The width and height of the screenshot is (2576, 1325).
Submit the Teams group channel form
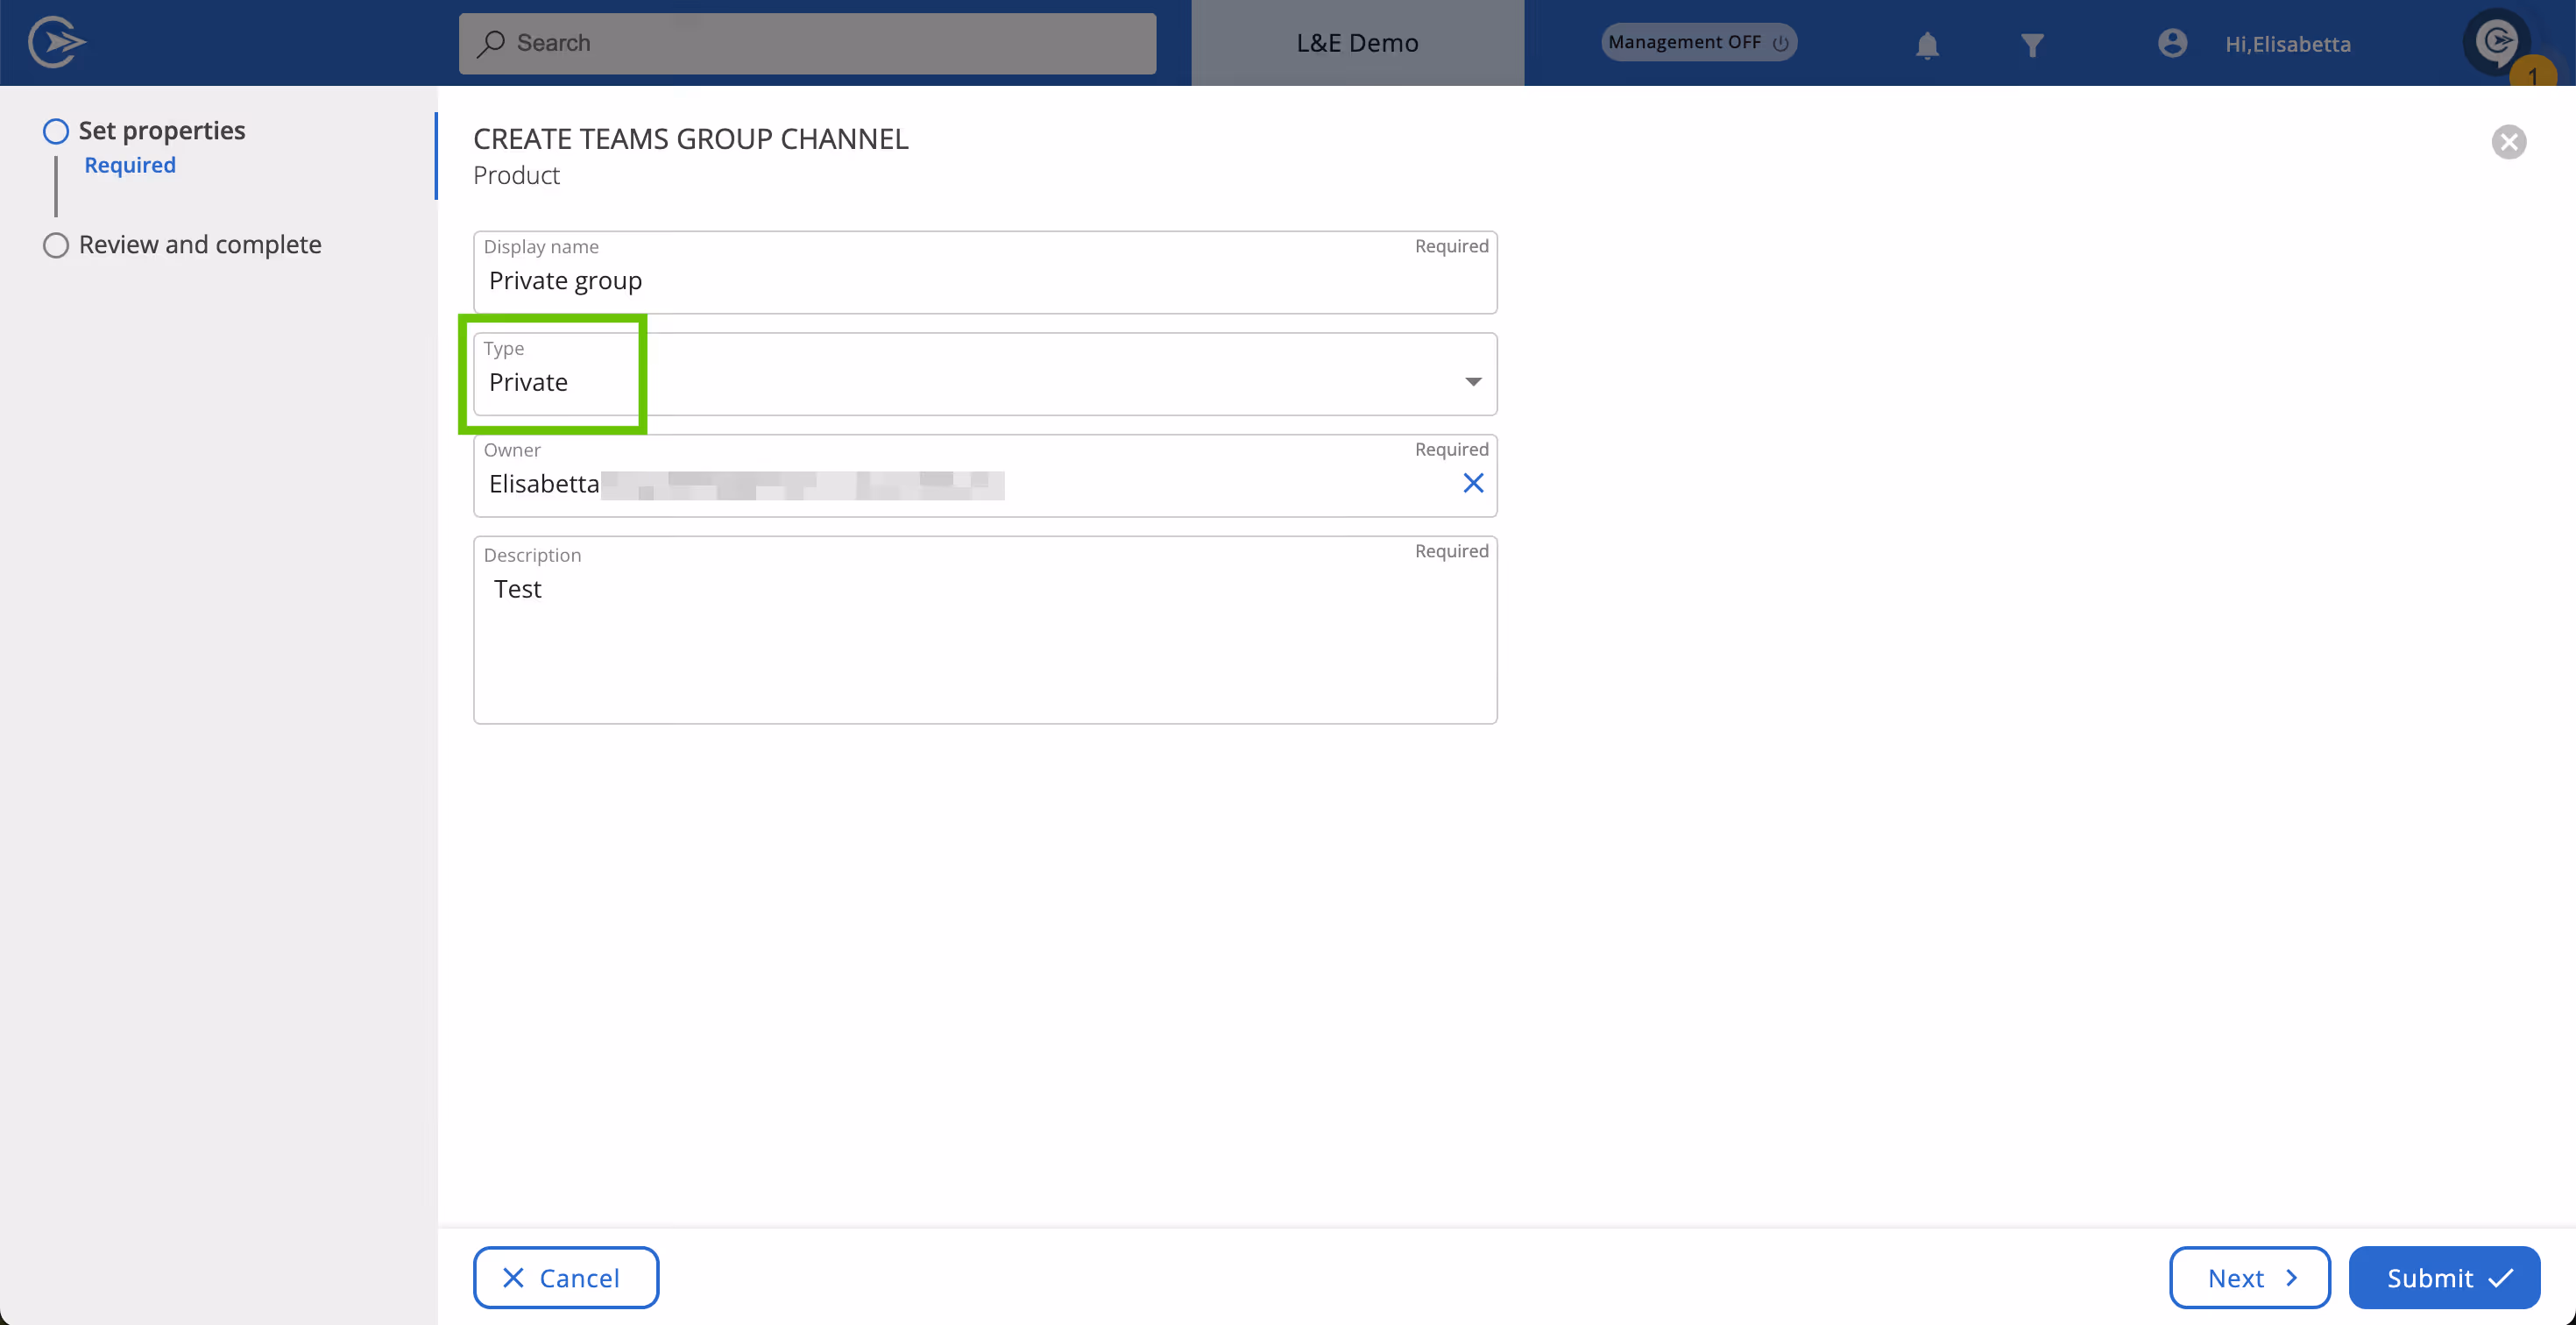coord(2444,1277)
